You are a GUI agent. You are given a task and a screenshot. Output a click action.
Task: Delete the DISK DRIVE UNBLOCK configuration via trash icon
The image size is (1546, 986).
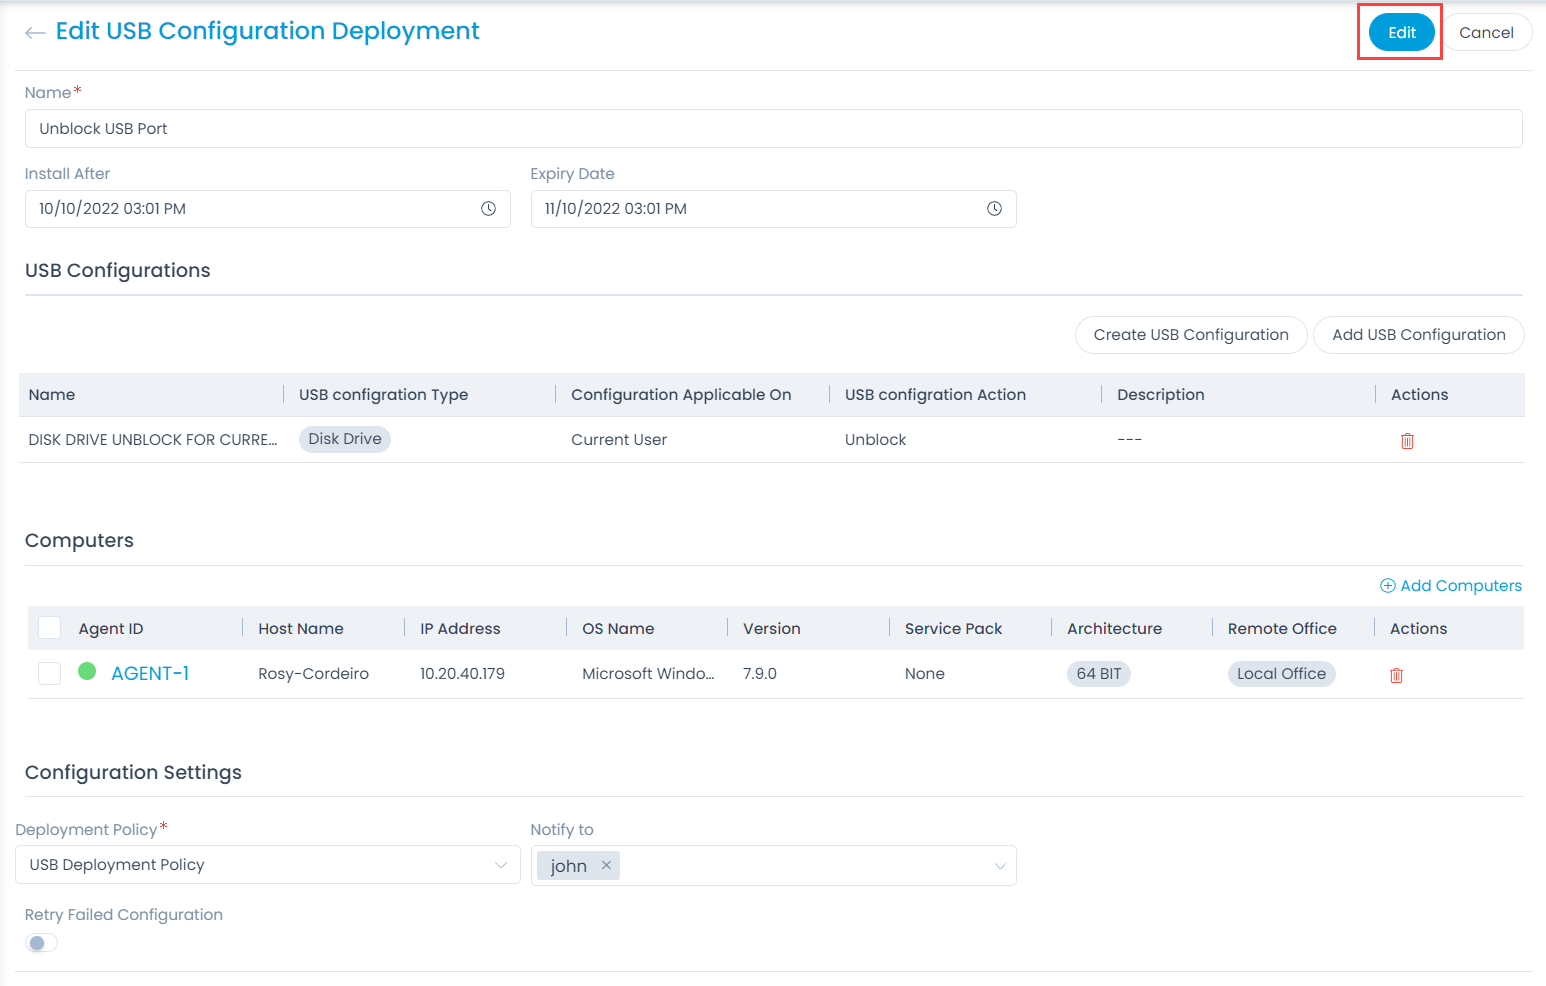[x=1407, y=440]
